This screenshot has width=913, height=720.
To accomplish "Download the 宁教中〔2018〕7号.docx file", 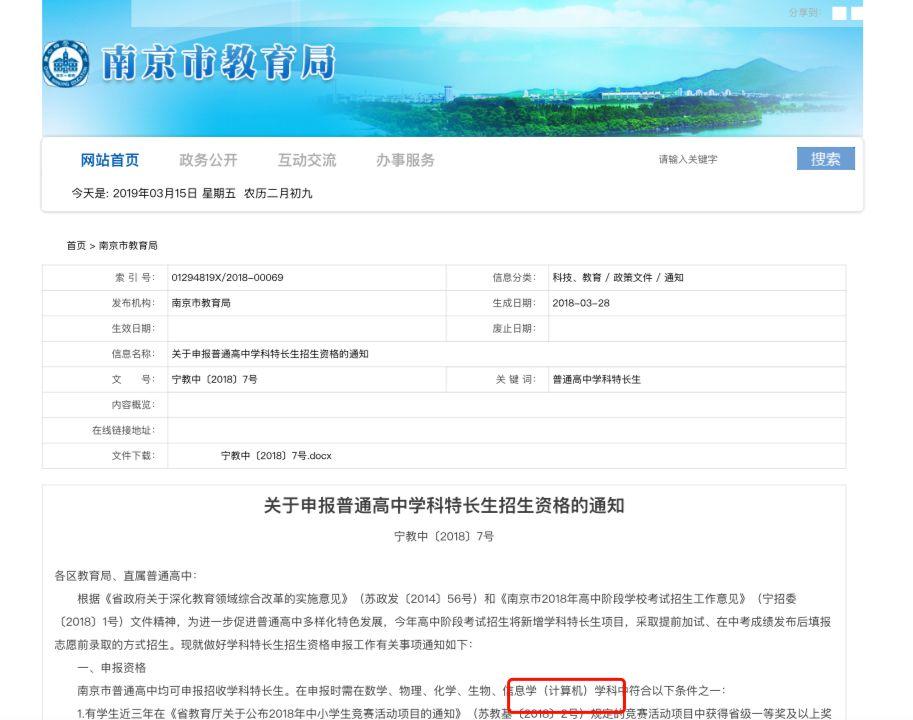I will 276,456.
